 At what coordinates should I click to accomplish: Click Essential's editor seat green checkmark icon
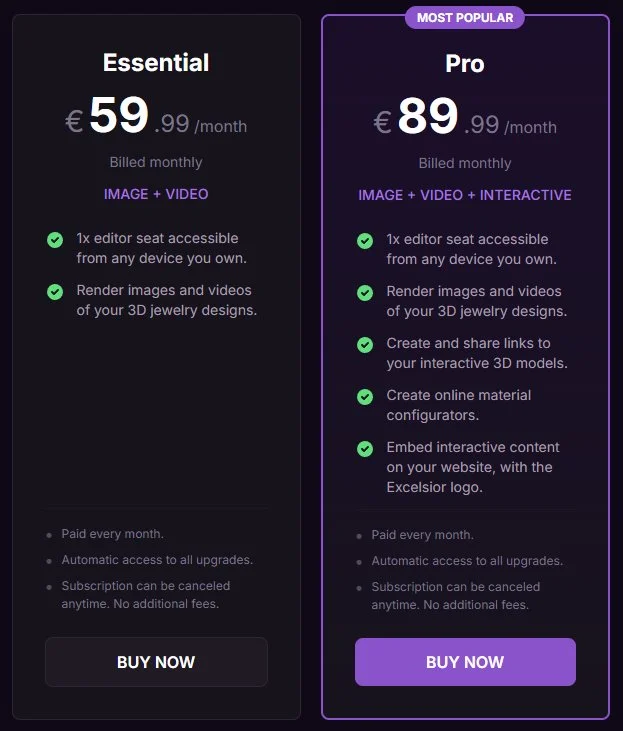(55, 240)
